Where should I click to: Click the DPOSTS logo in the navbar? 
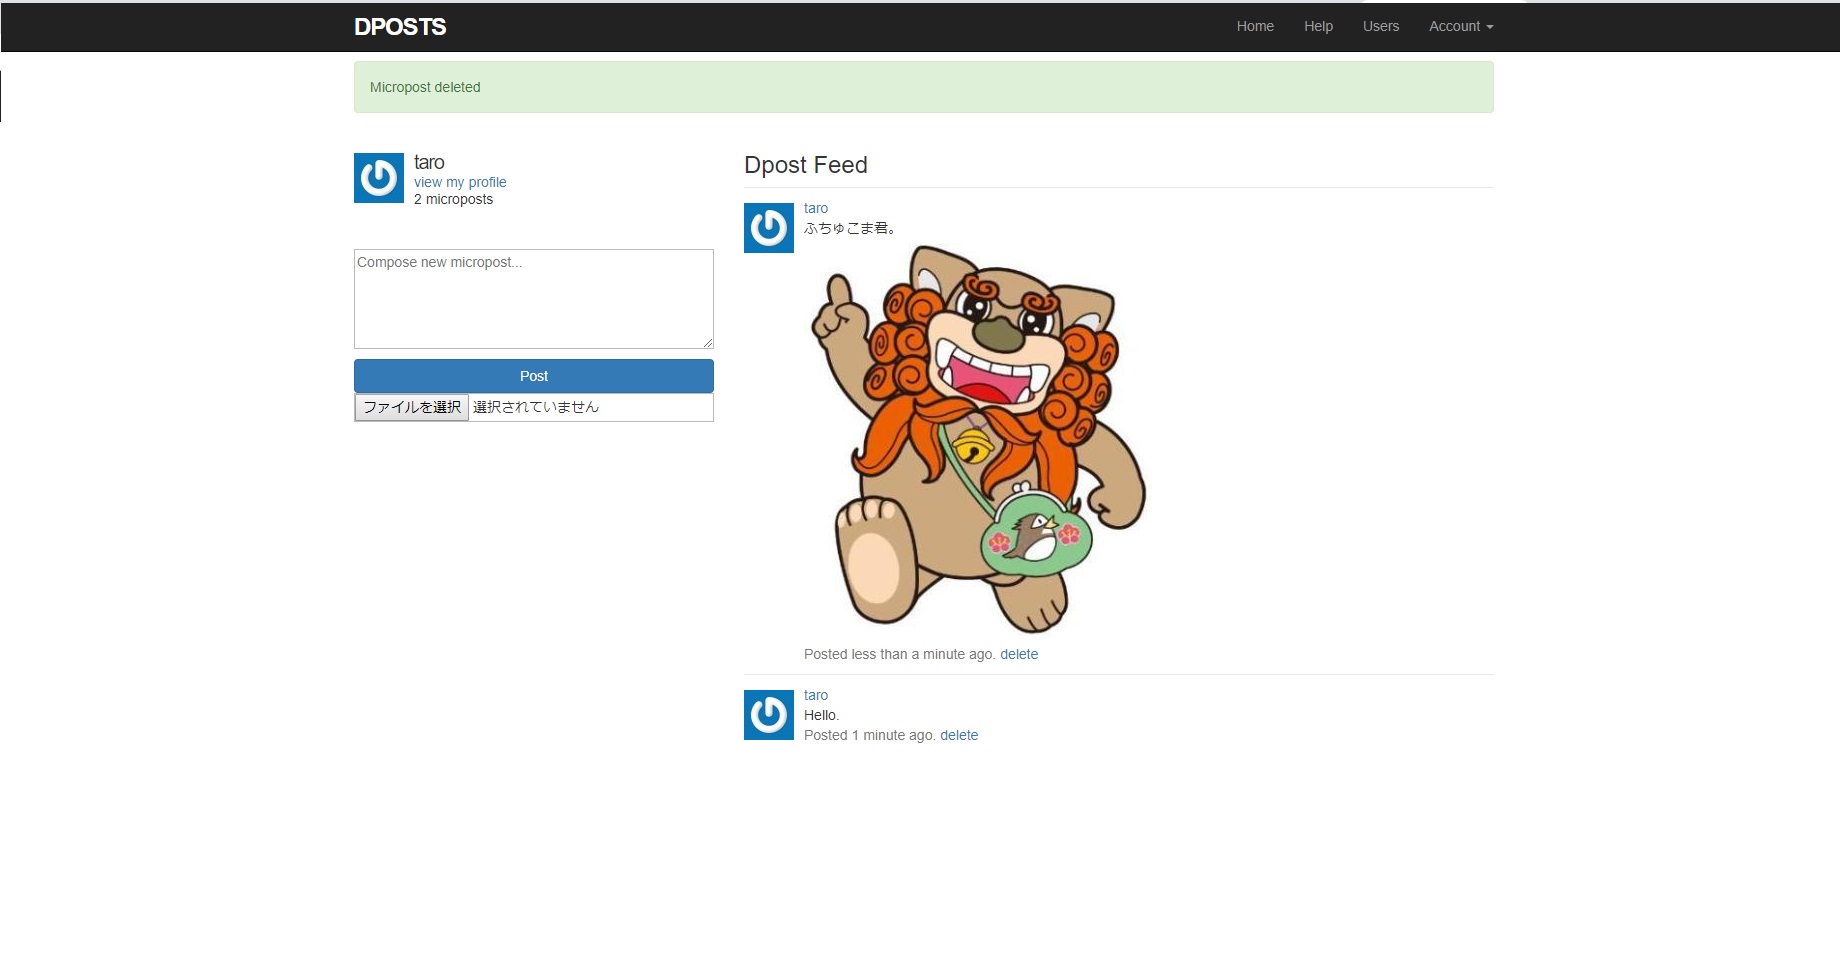click(400, 27)
